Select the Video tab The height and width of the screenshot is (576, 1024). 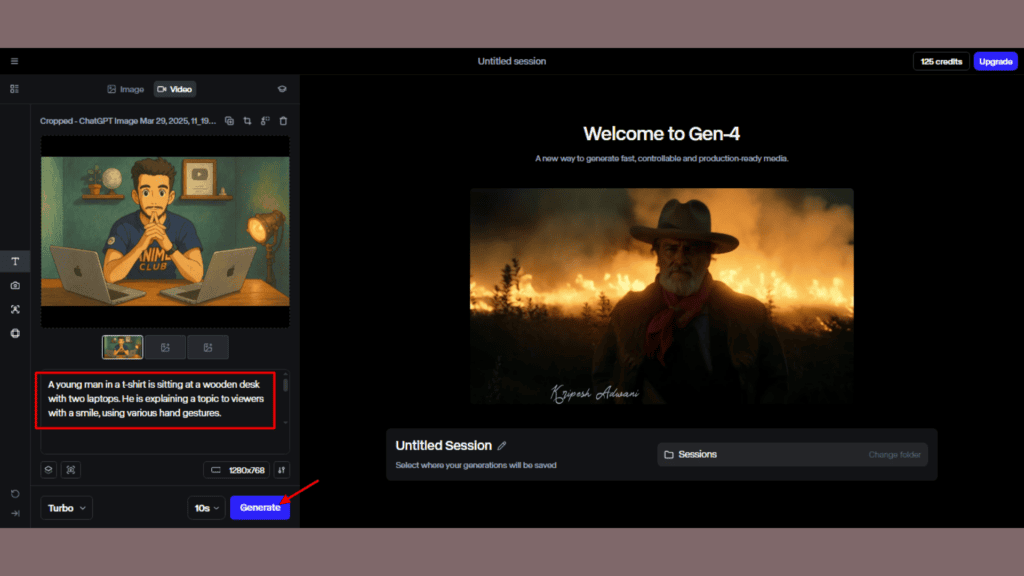(x=174, y=89)
